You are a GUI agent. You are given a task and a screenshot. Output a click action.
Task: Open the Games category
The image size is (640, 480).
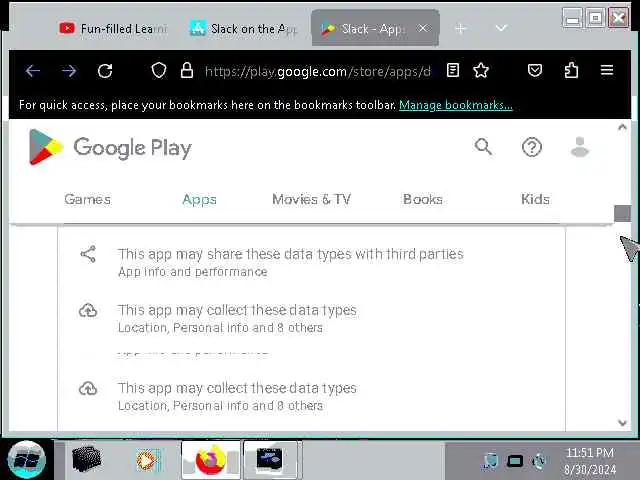coord(87,200)
